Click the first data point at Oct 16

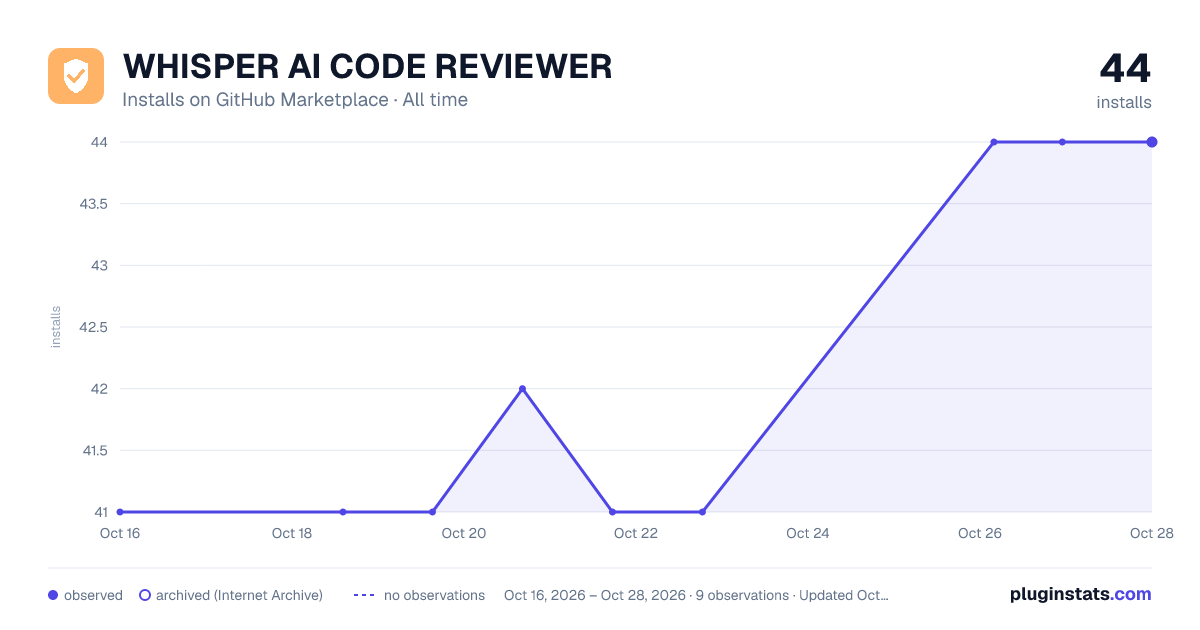tap(120, 512)
